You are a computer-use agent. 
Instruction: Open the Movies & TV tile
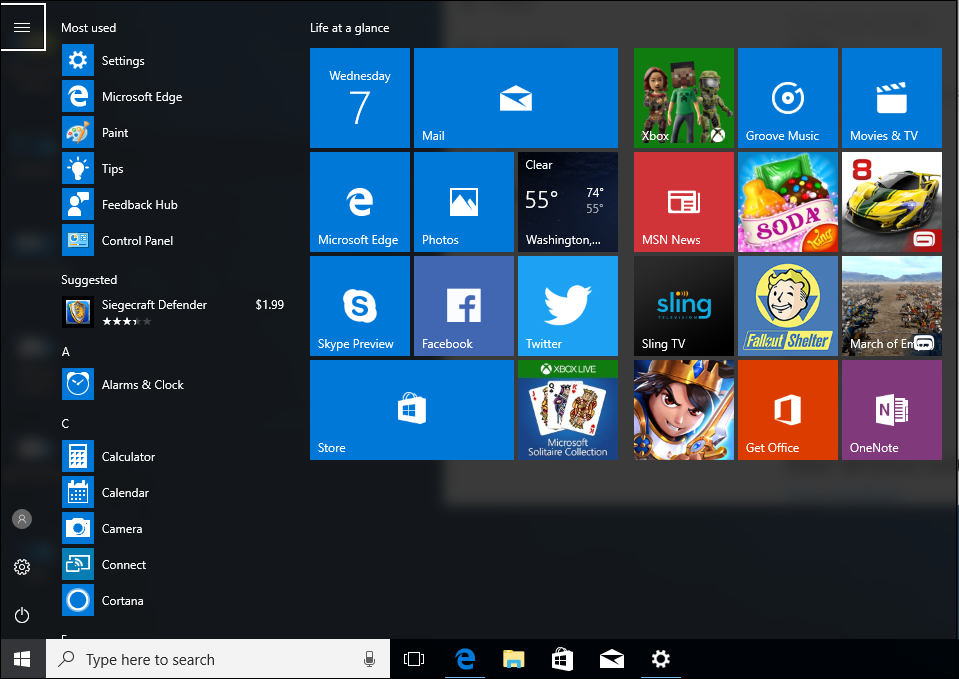click(x=891, y=98)
